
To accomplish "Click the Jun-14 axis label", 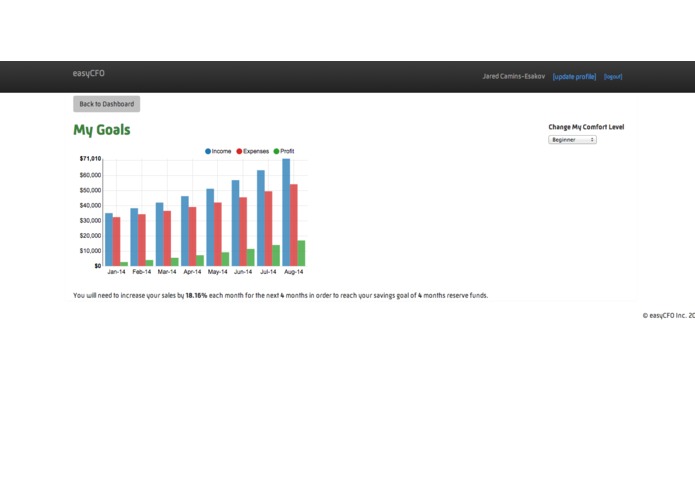I will click(x=243, y=272).
